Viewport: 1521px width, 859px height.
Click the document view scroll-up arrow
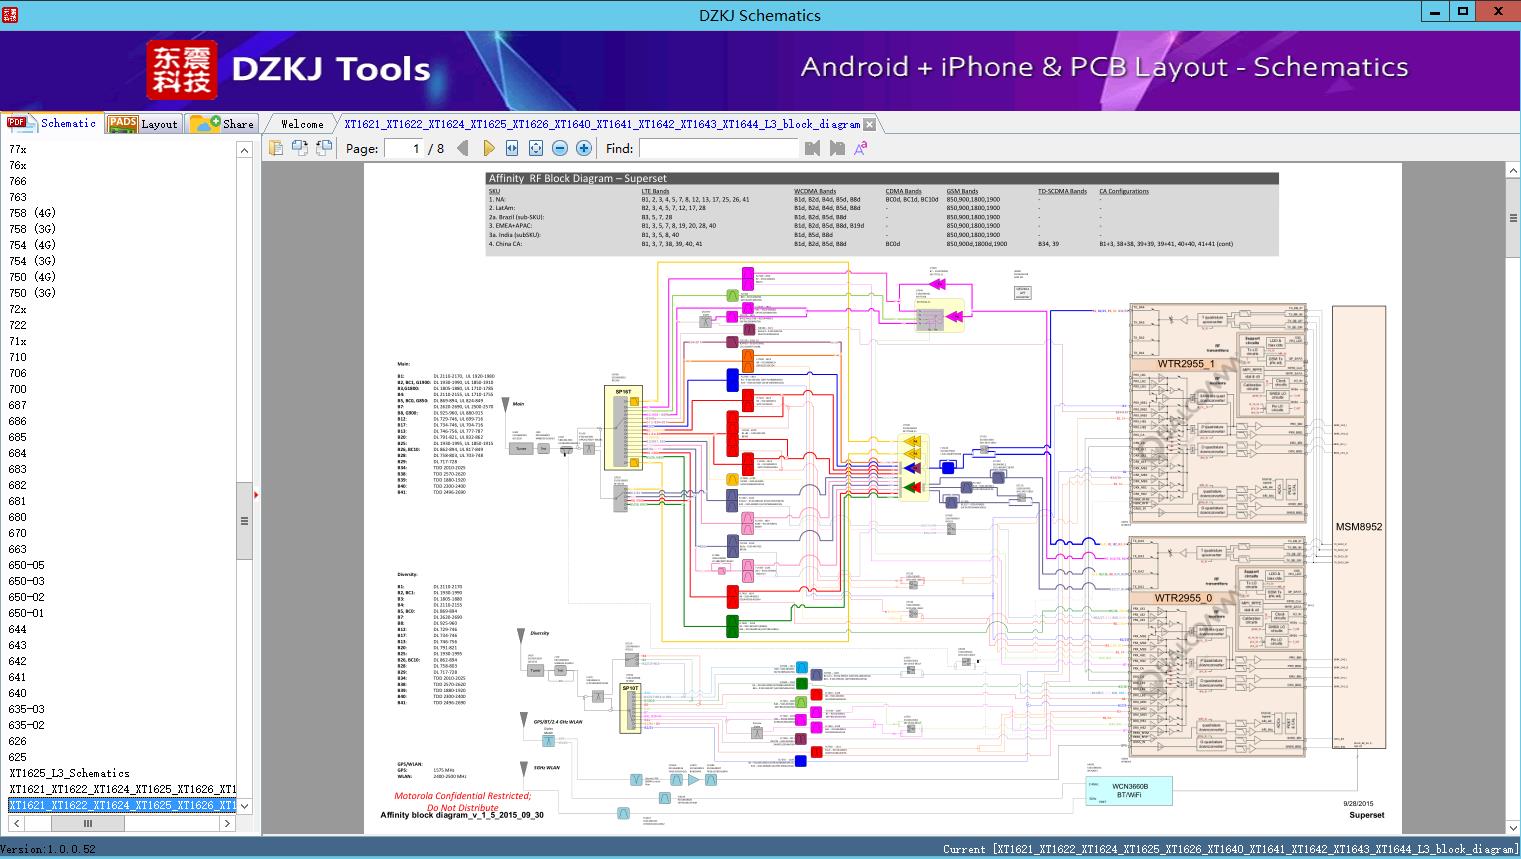tap(1512, 171)
